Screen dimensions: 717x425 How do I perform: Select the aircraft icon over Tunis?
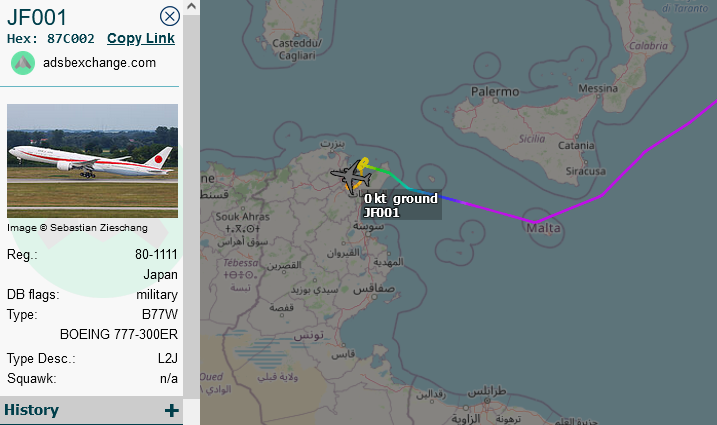click(350, 176)
